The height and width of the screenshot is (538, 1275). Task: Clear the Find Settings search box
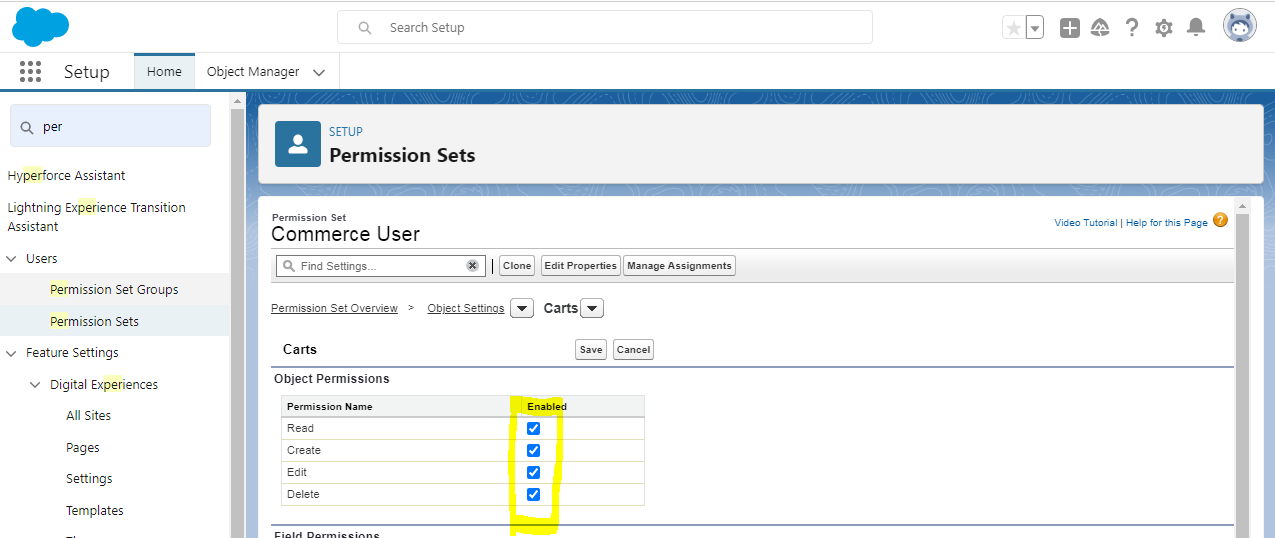pos(472,266)
